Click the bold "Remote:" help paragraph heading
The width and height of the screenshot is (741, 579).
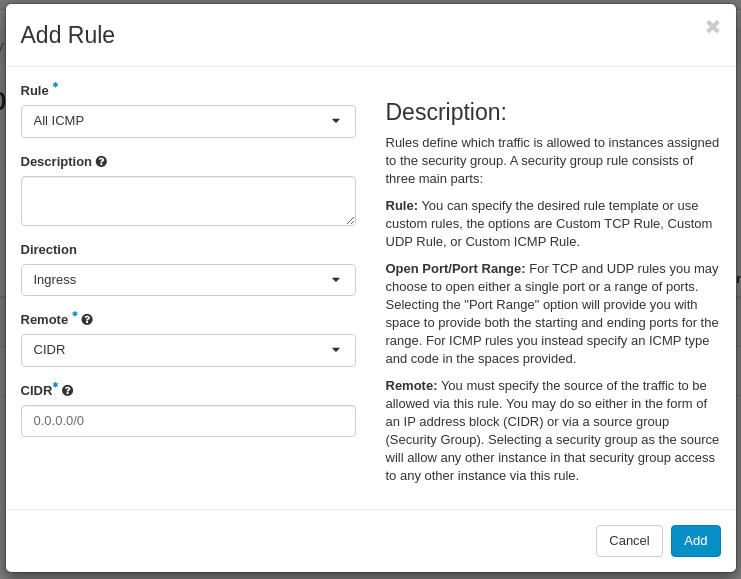pos(411,386)
